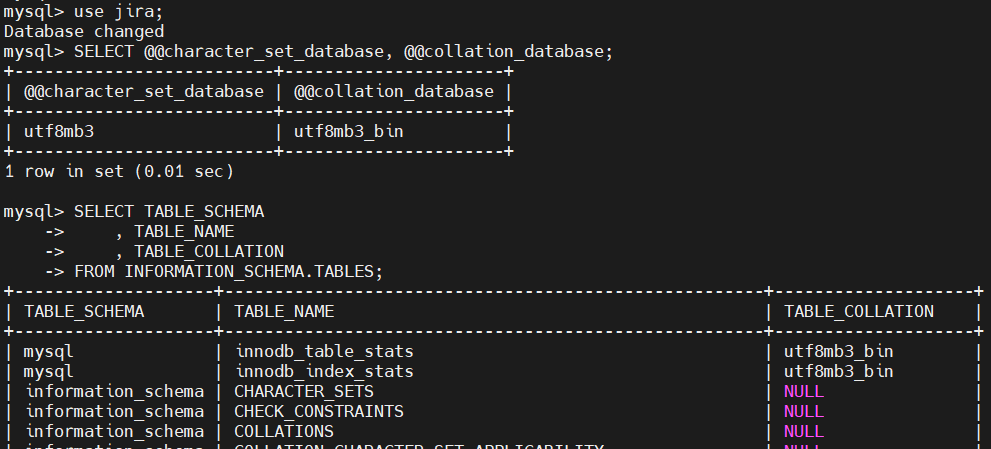Click the utf8mb3 charset value

tap(59, 132)
